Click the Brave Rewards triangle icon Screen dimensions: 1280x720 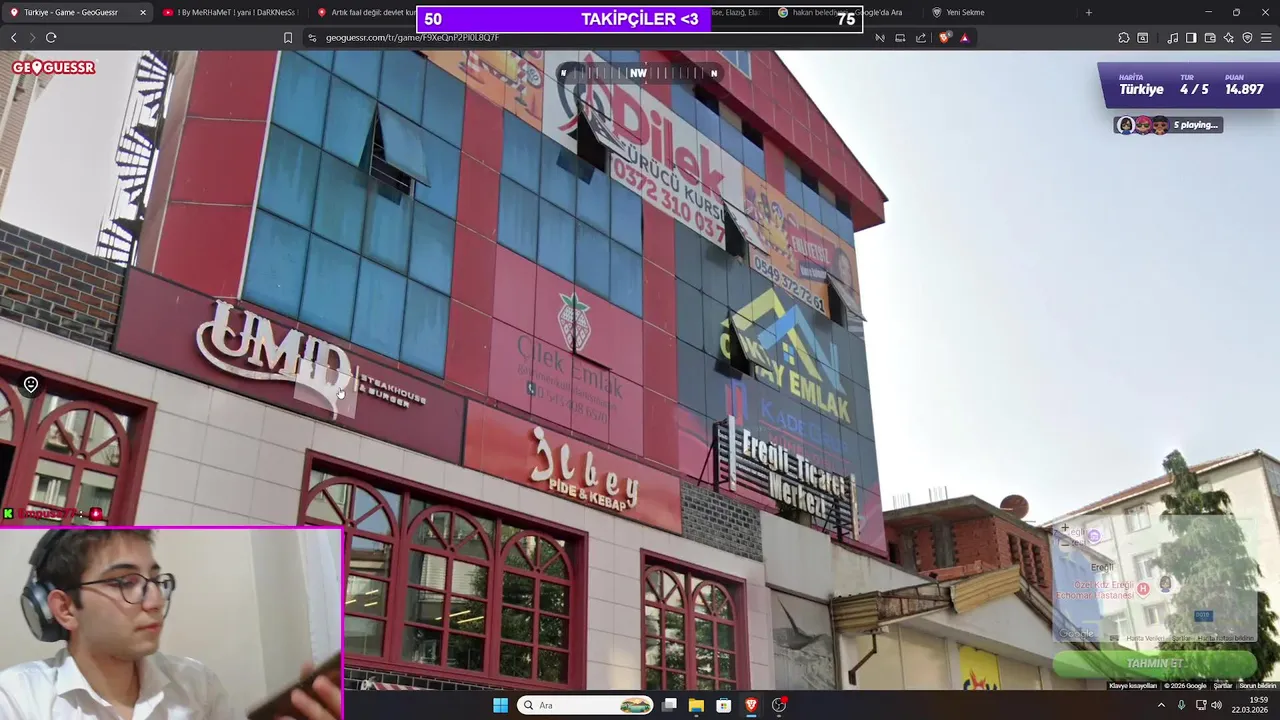(964, 37)
